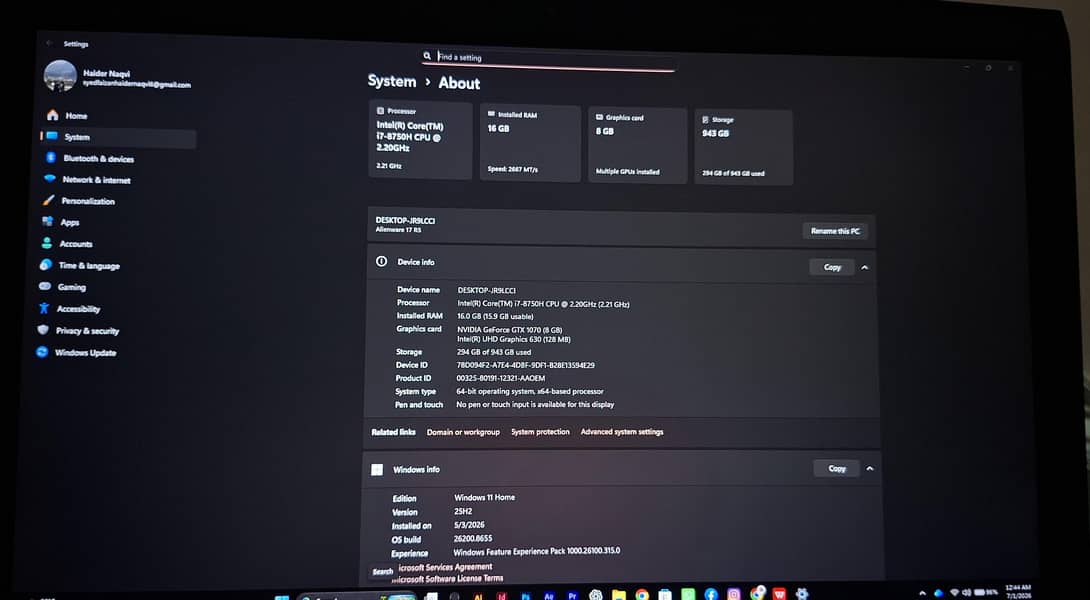Click the System breadcrumb link
This screenshot has height=600, width=1090.
coord(392,81)
